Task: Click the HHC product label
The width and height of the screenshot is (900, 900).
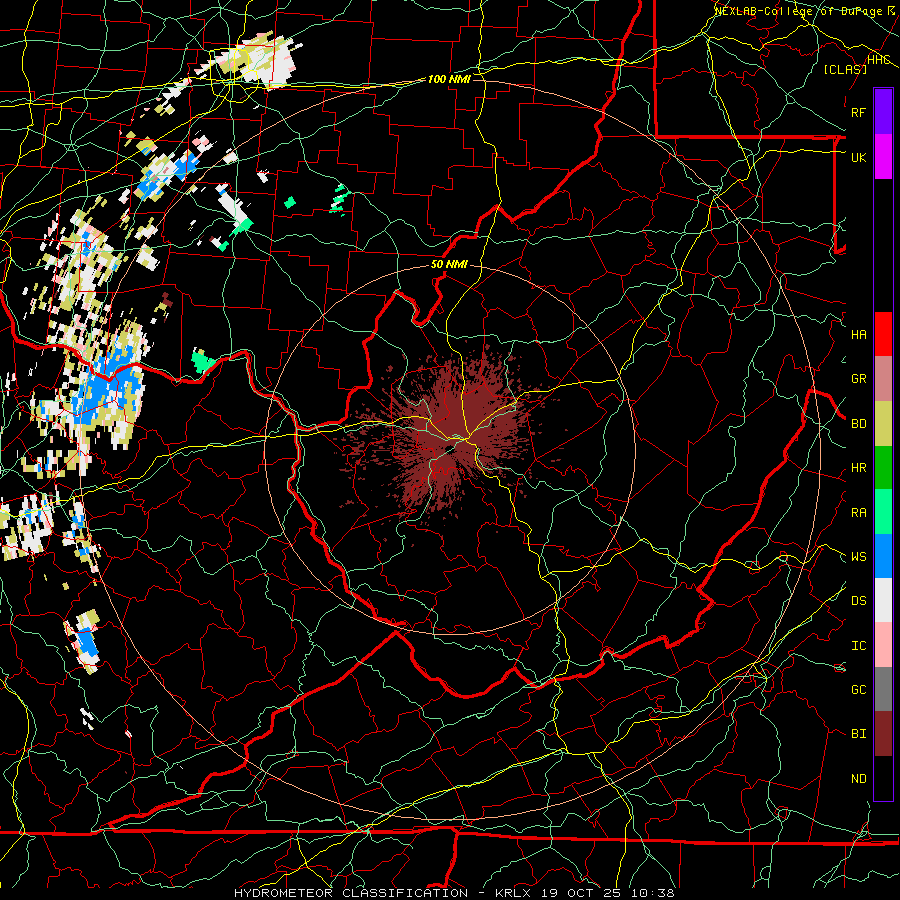Action: tap(879, 59)
